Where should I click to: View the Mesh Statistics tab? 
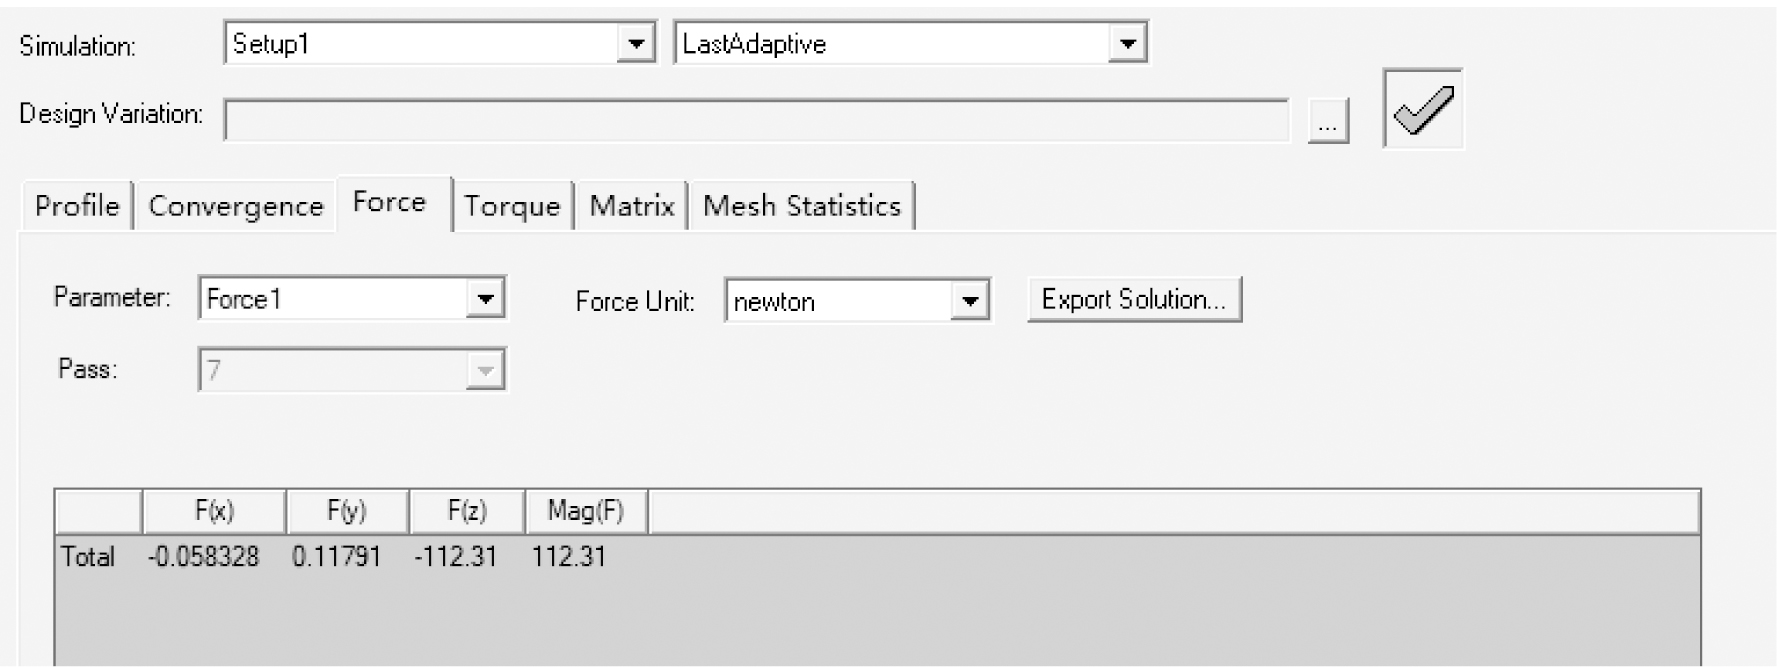[x=802, y=206]
